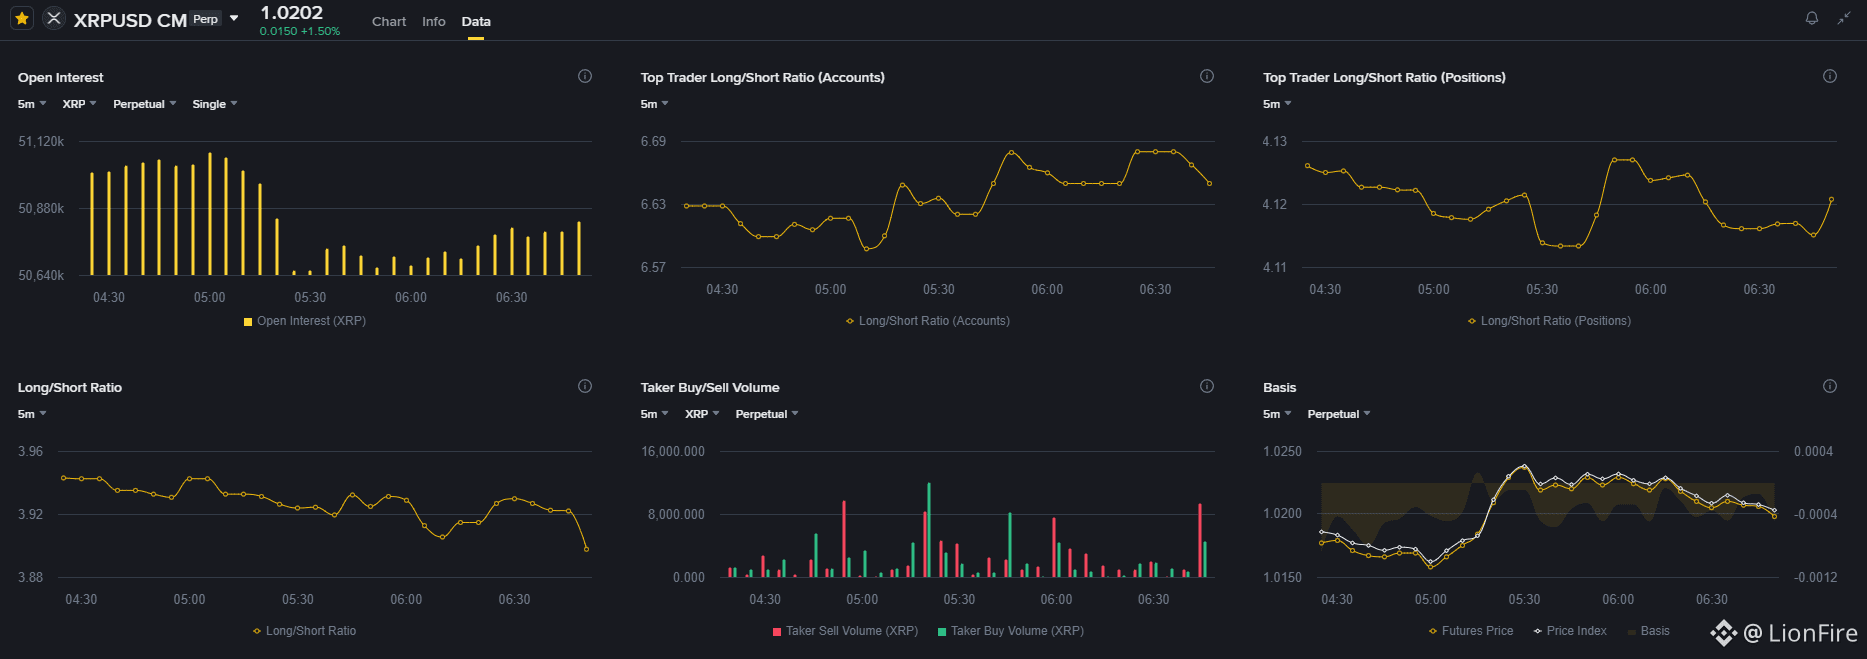Open the notification bell icon
This screenshot has width=1867, height=659.
[x=1811, y=18]
